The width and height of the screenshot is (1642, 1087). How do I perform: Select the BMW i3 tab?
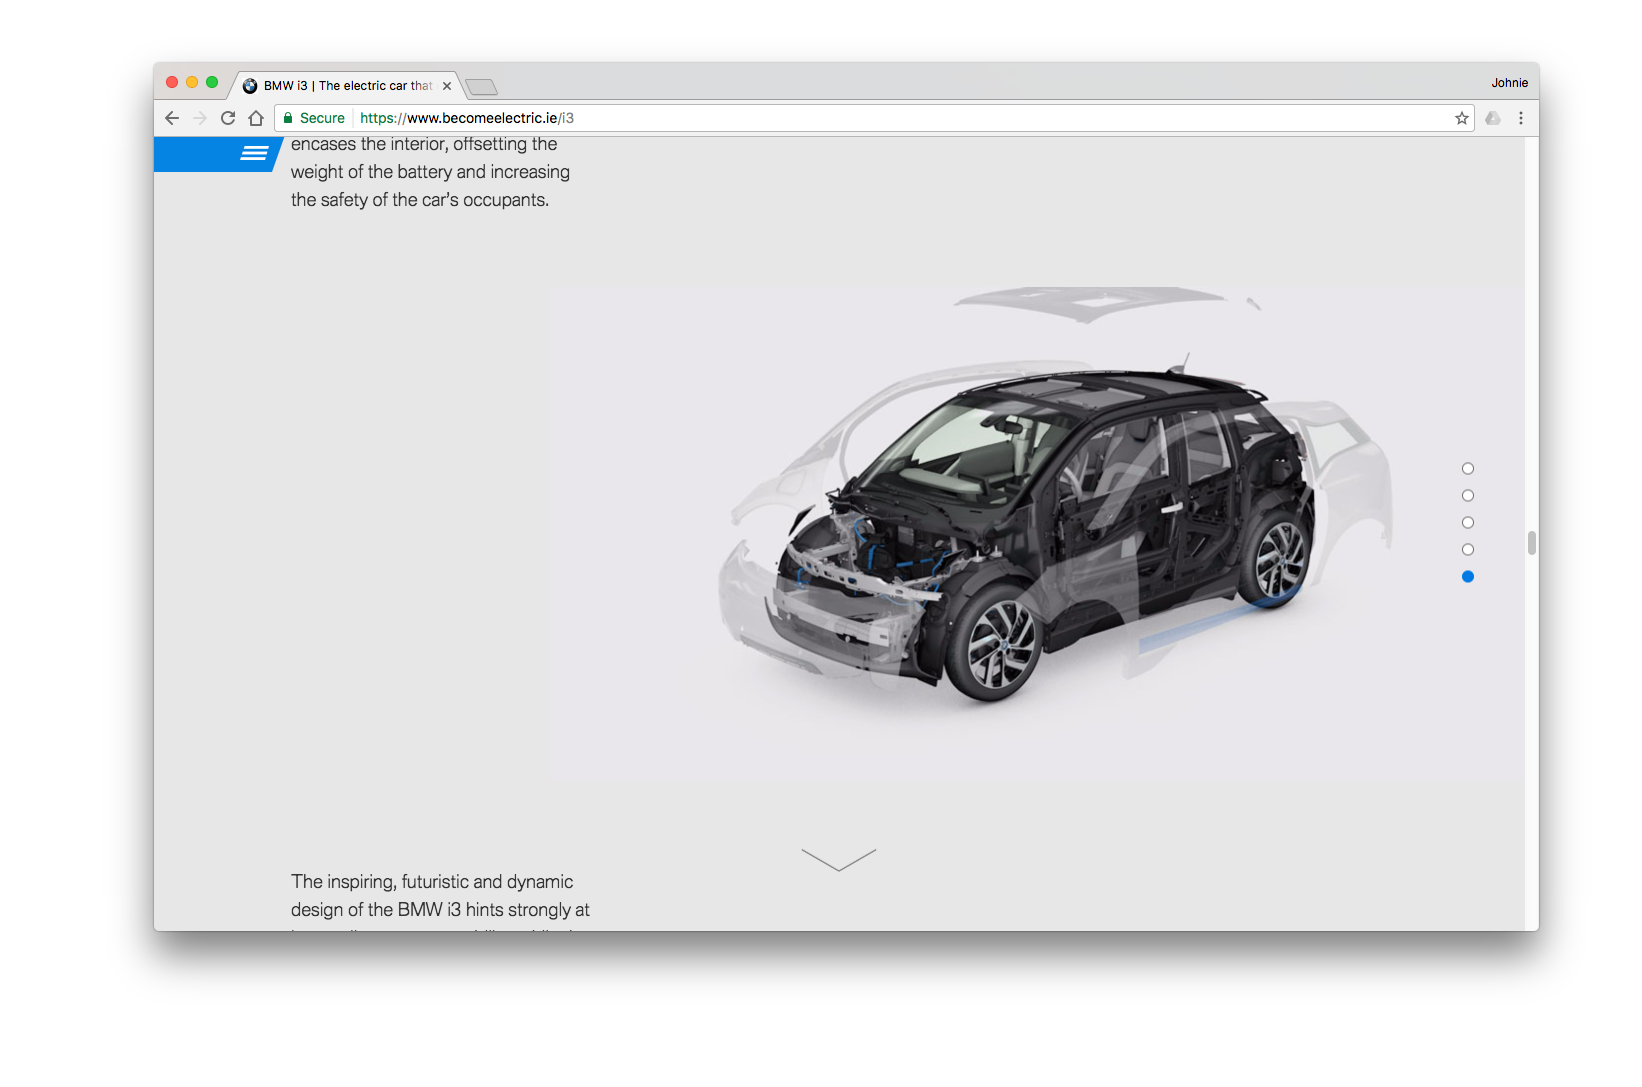click(345, 86)
